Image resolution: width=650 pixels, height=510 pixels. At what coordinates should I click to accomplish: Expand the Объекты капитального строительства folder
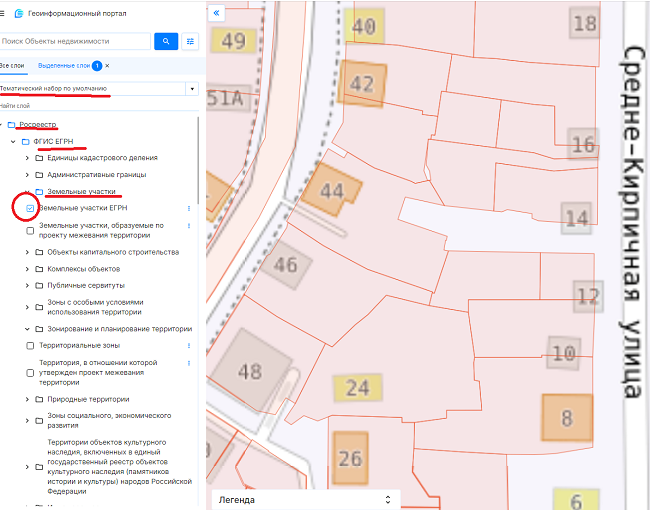click(27, 252)
